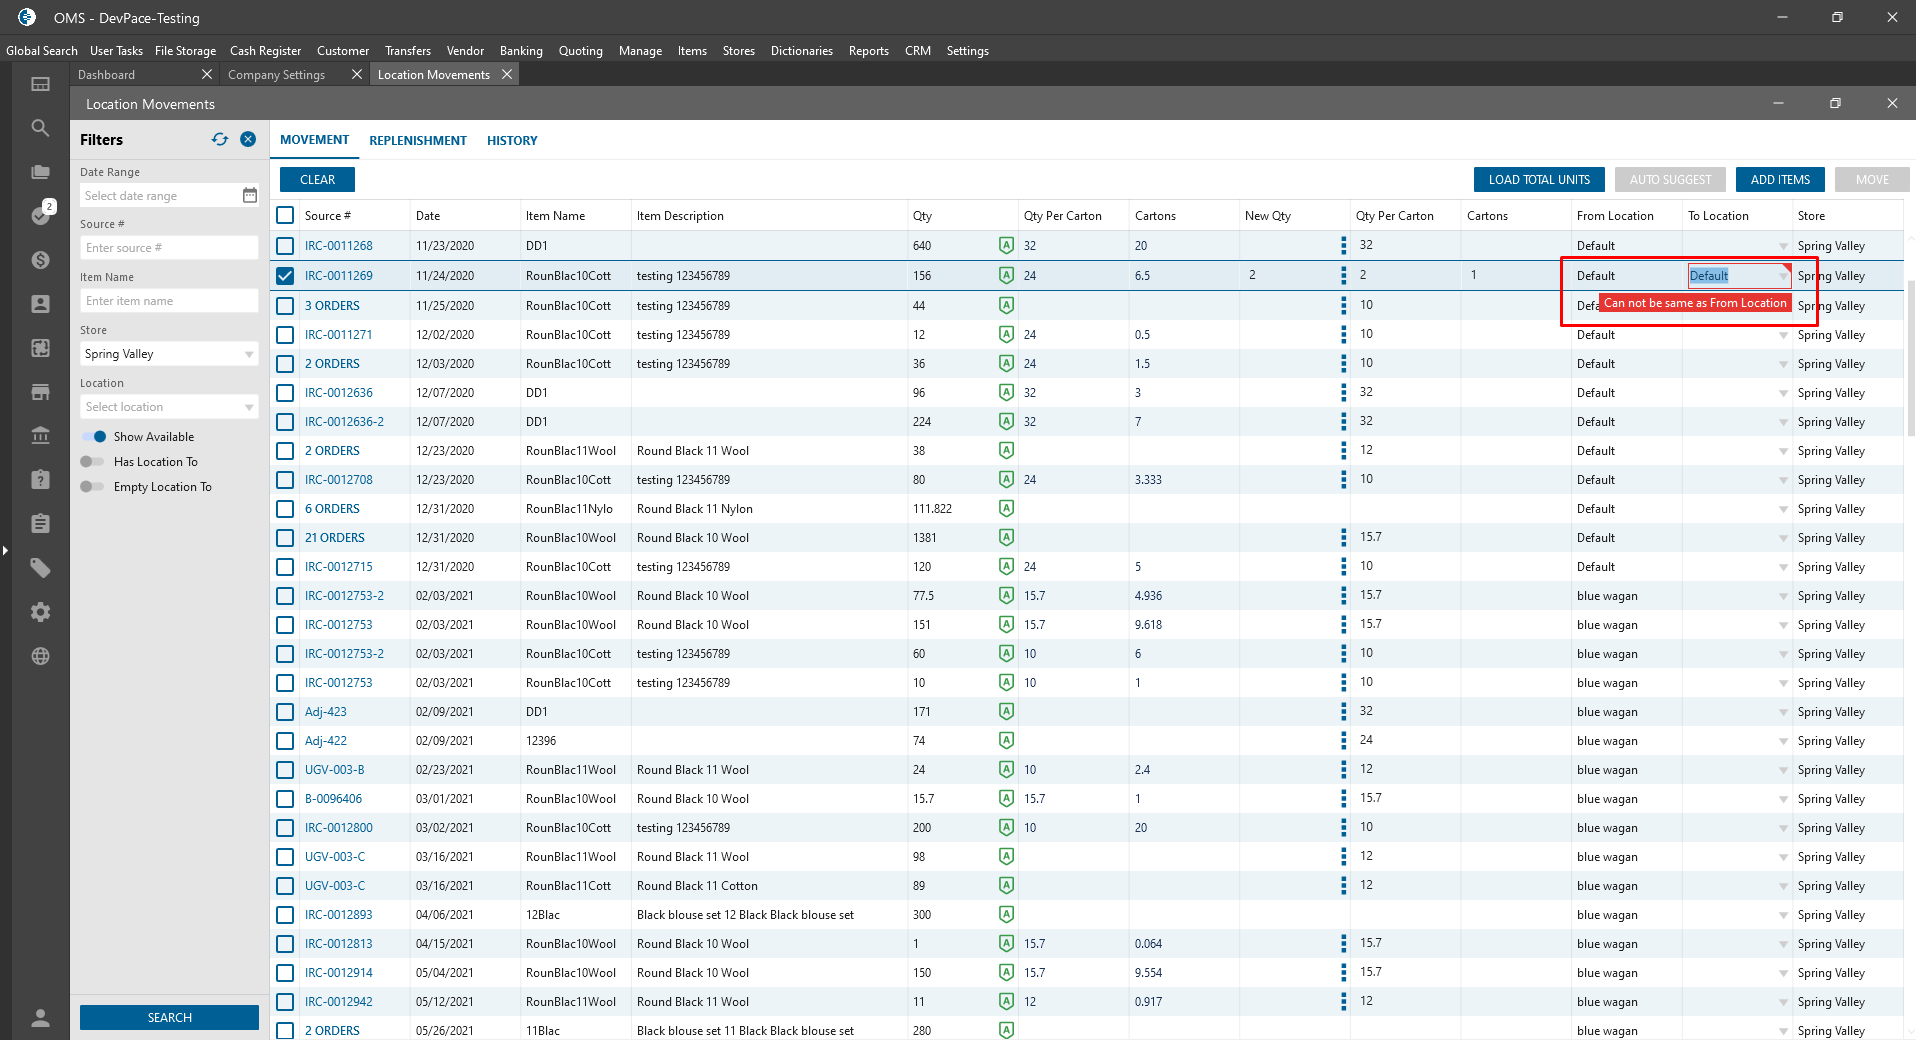Expand the Store dropdown showing Spring Valley
The height and width of the screenshot is (1040, 1916).
coord(249,354)
